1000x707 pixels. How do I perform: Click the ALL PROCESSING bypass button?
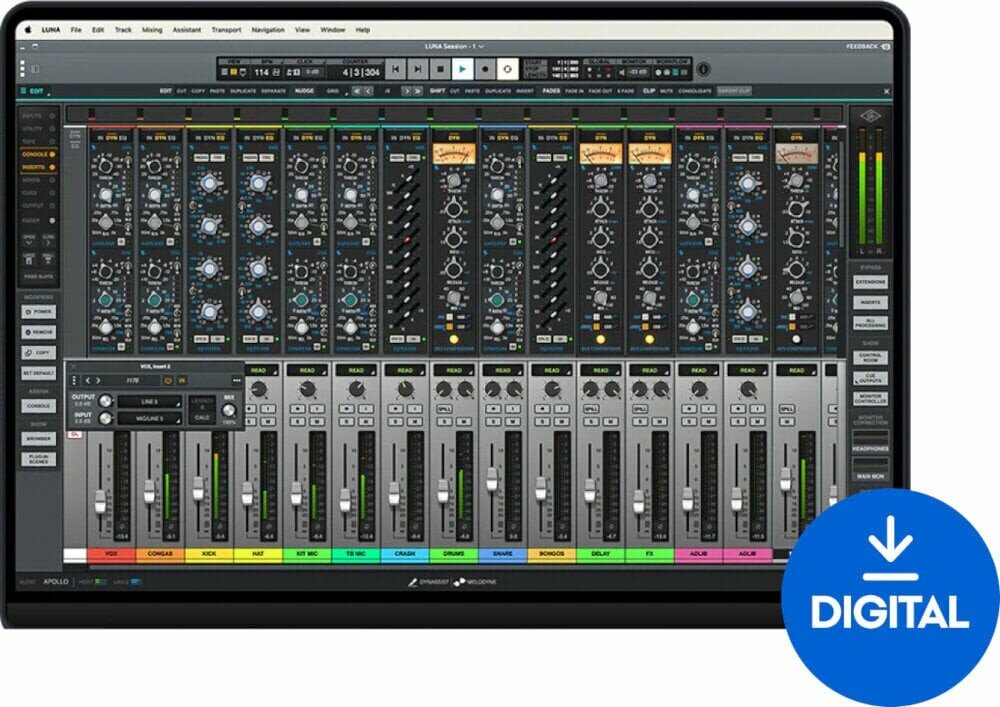[x=869, y=323]
